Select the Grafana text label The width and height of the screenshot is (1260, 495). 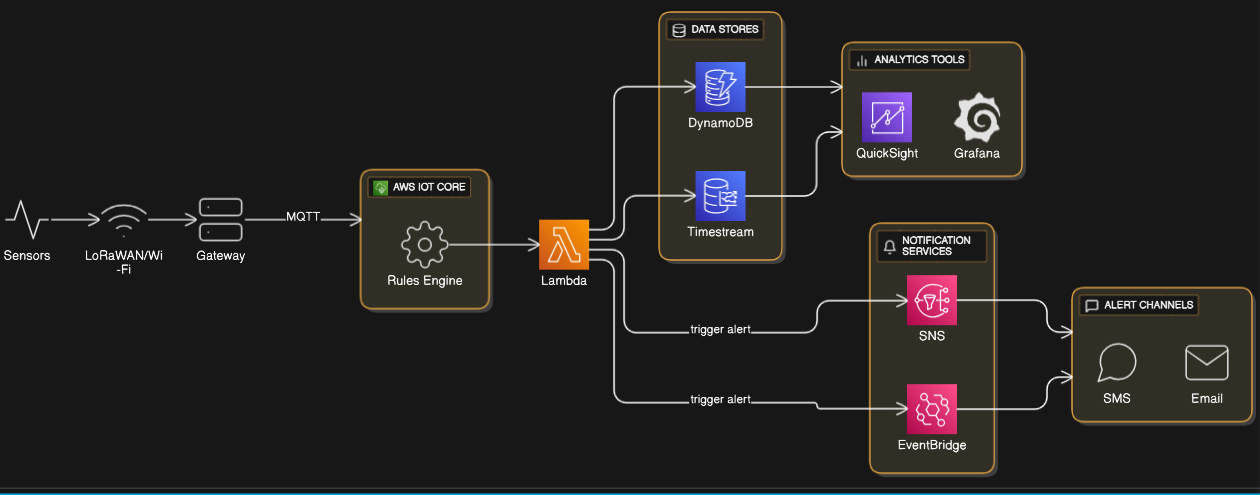976,154
